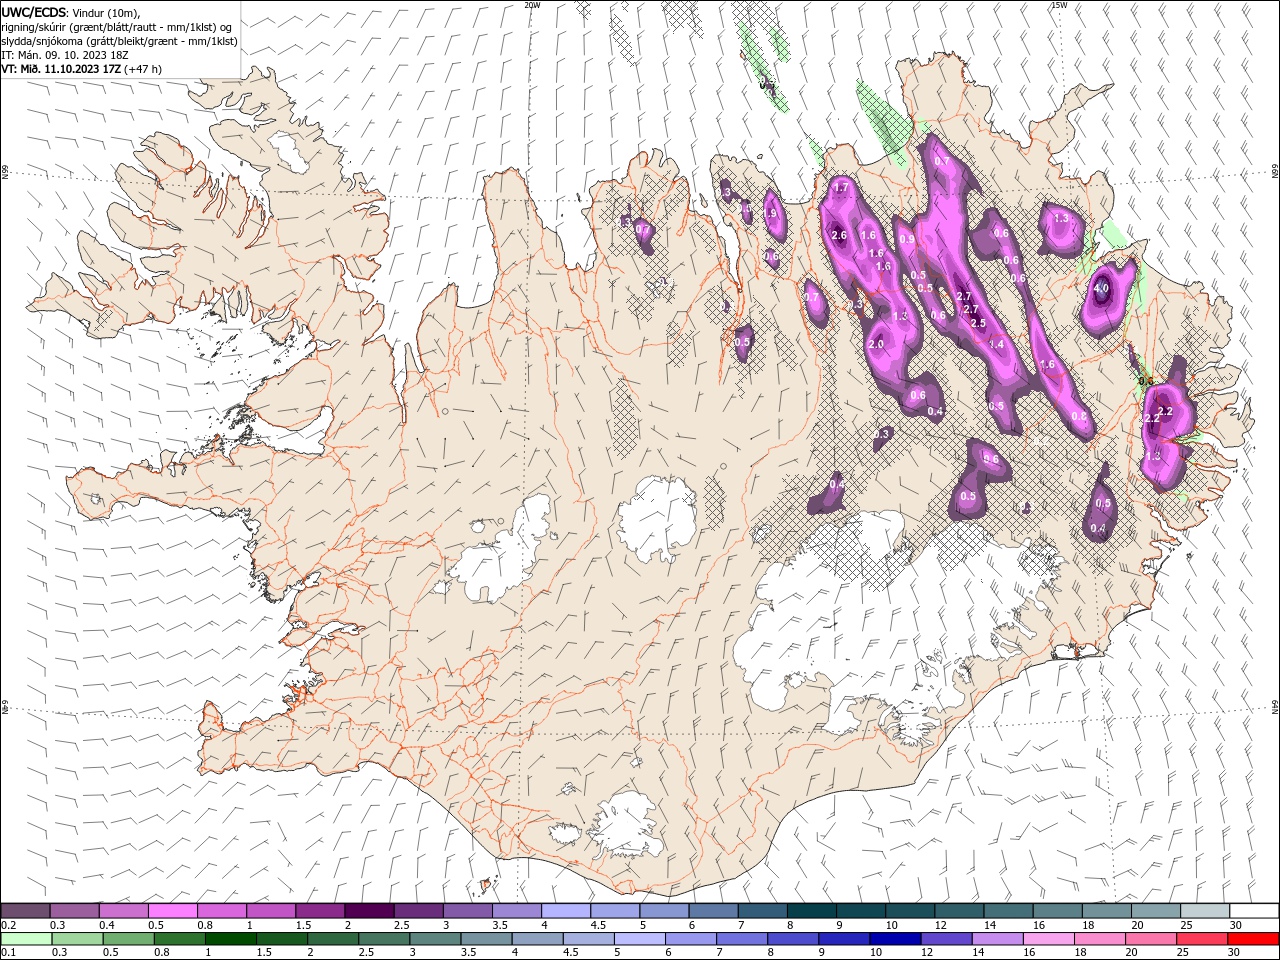This screenshot has width=1280, height=960.
Task: Click the blue rain-legend swatch labeled 8
Action: click(x=794, y=939)
